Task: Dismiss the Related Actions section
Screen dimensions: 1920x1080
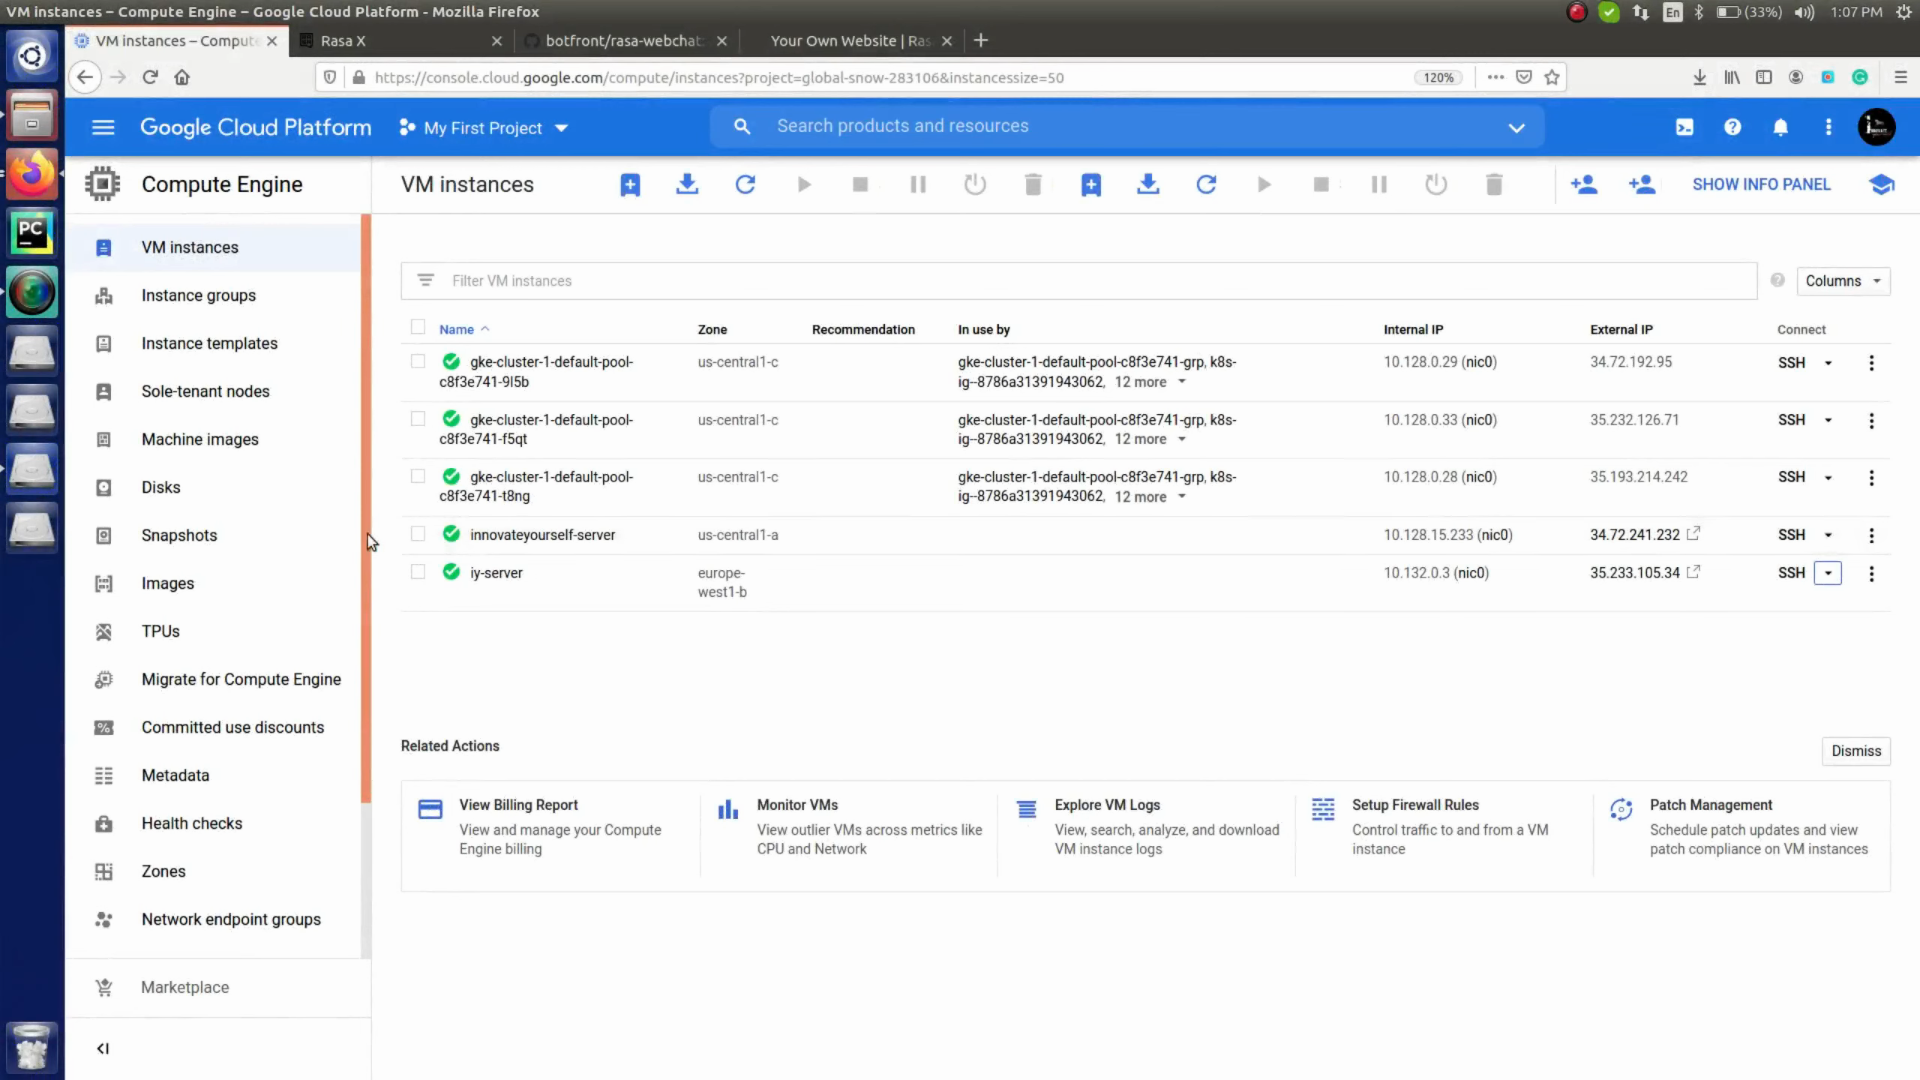Action: click(x=1856, y=750)
